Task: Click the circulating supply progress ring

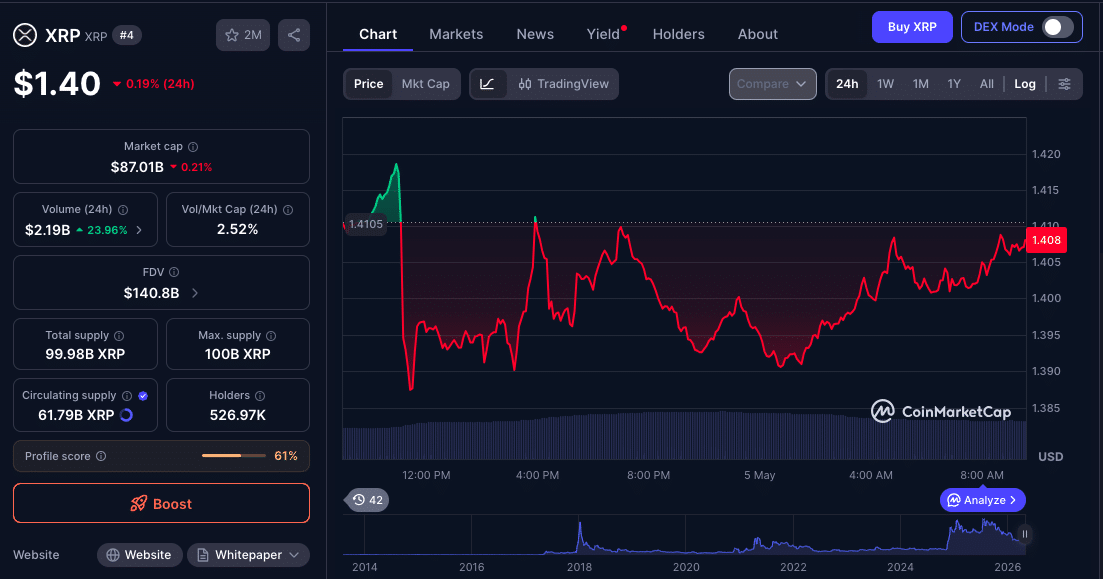Action: [x=127, y=415]
